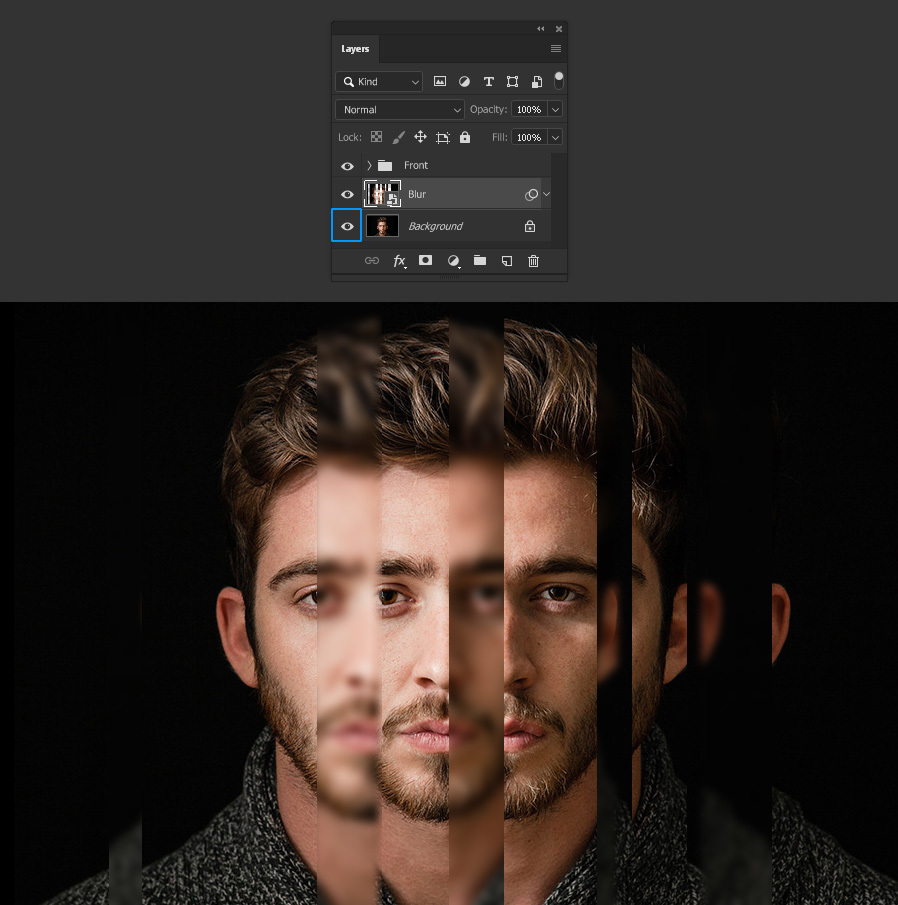Open the Normal blend mode dropdown

click(399, 109)
